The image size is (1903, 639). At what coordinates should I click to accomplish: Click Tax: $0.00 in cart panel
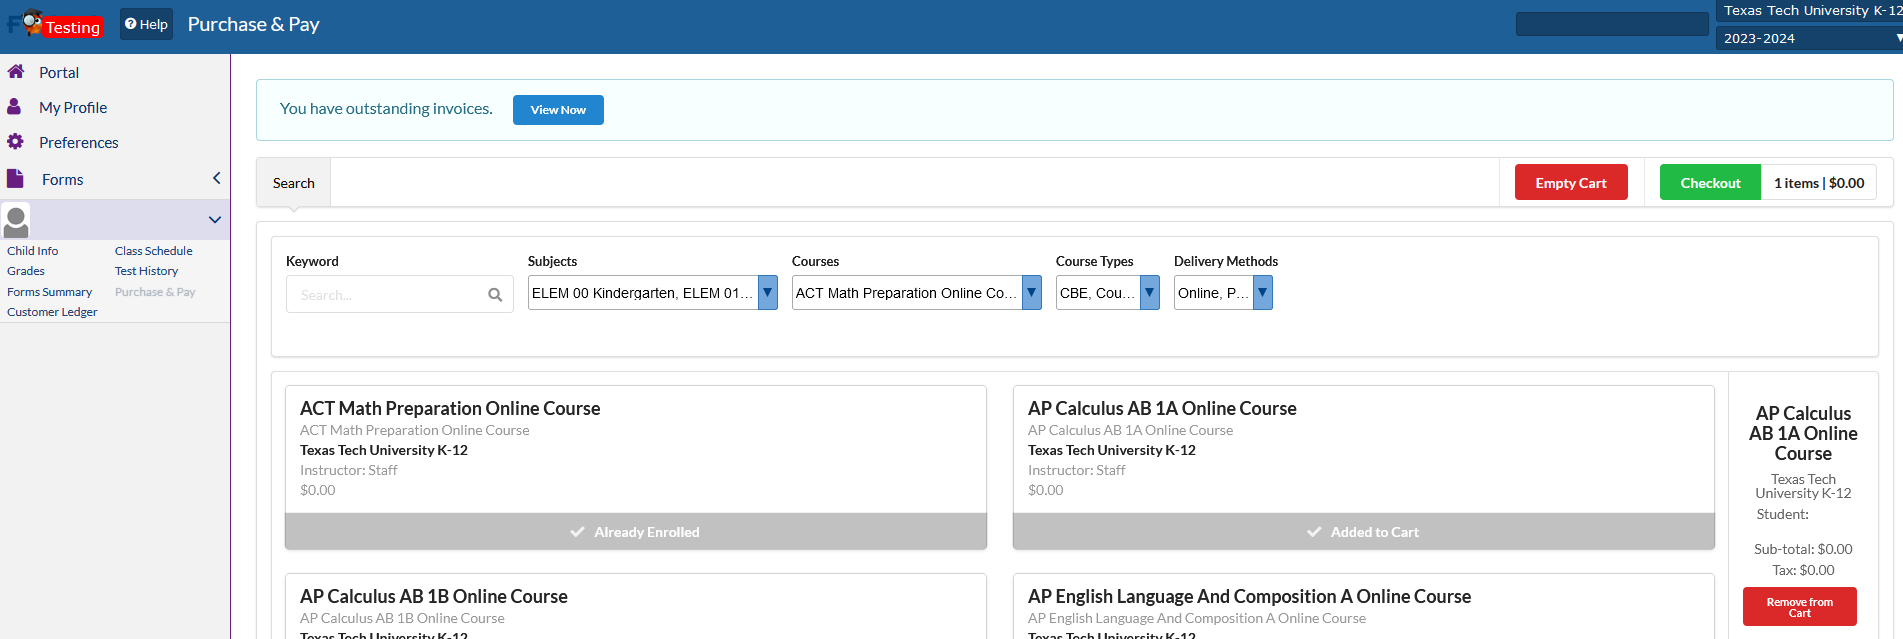pyautogui.click(x=1803, y=570)
